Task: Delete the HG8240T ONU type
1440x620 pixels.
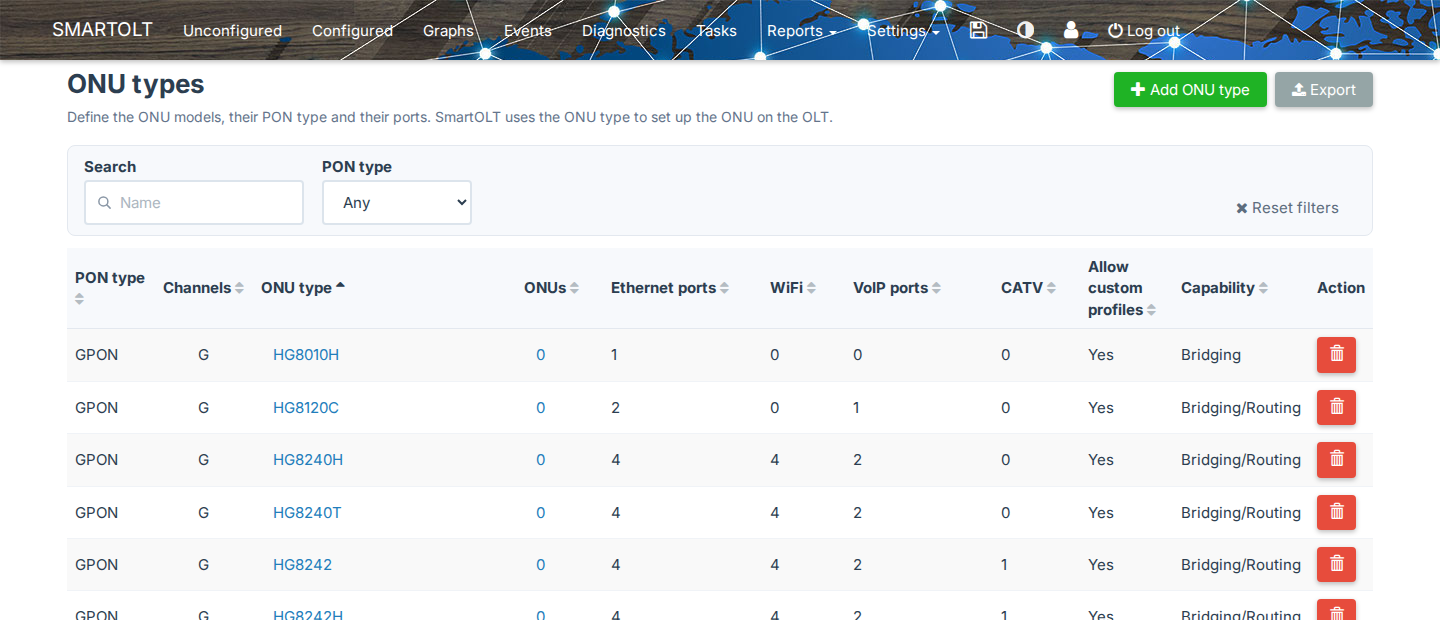Action: coord(1336,513)
